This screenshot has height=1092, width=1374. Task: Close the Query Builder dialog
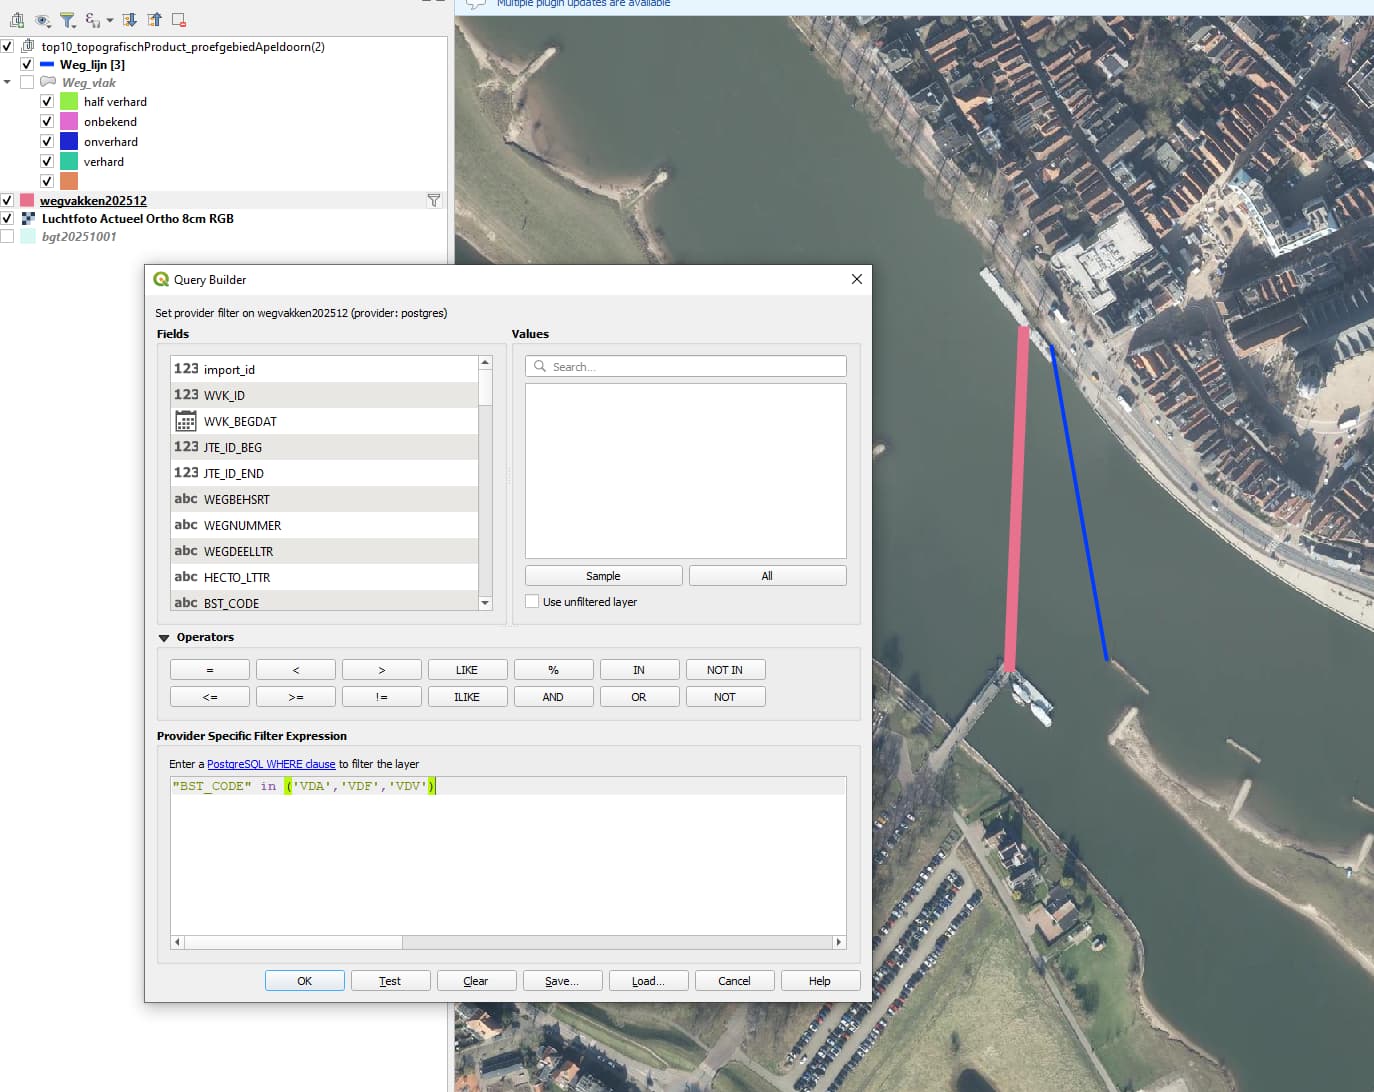coord(856,279)
